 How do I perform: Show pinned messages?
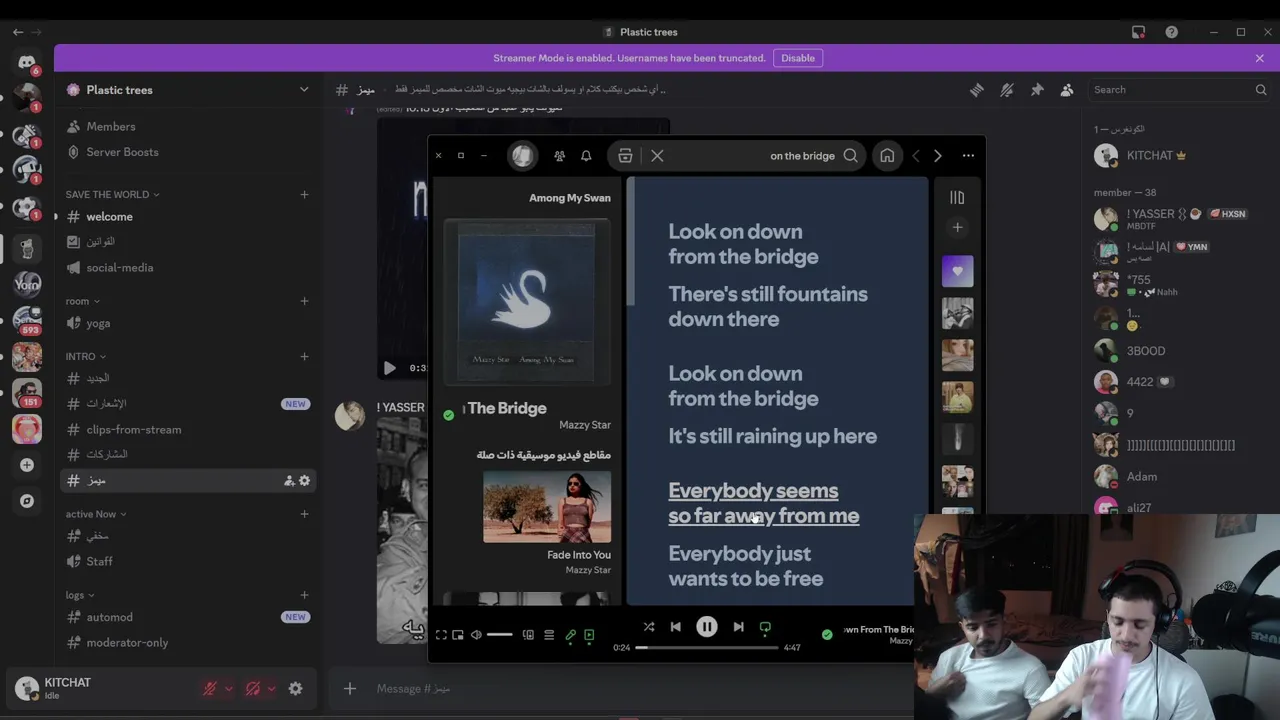pos(1037,90)
